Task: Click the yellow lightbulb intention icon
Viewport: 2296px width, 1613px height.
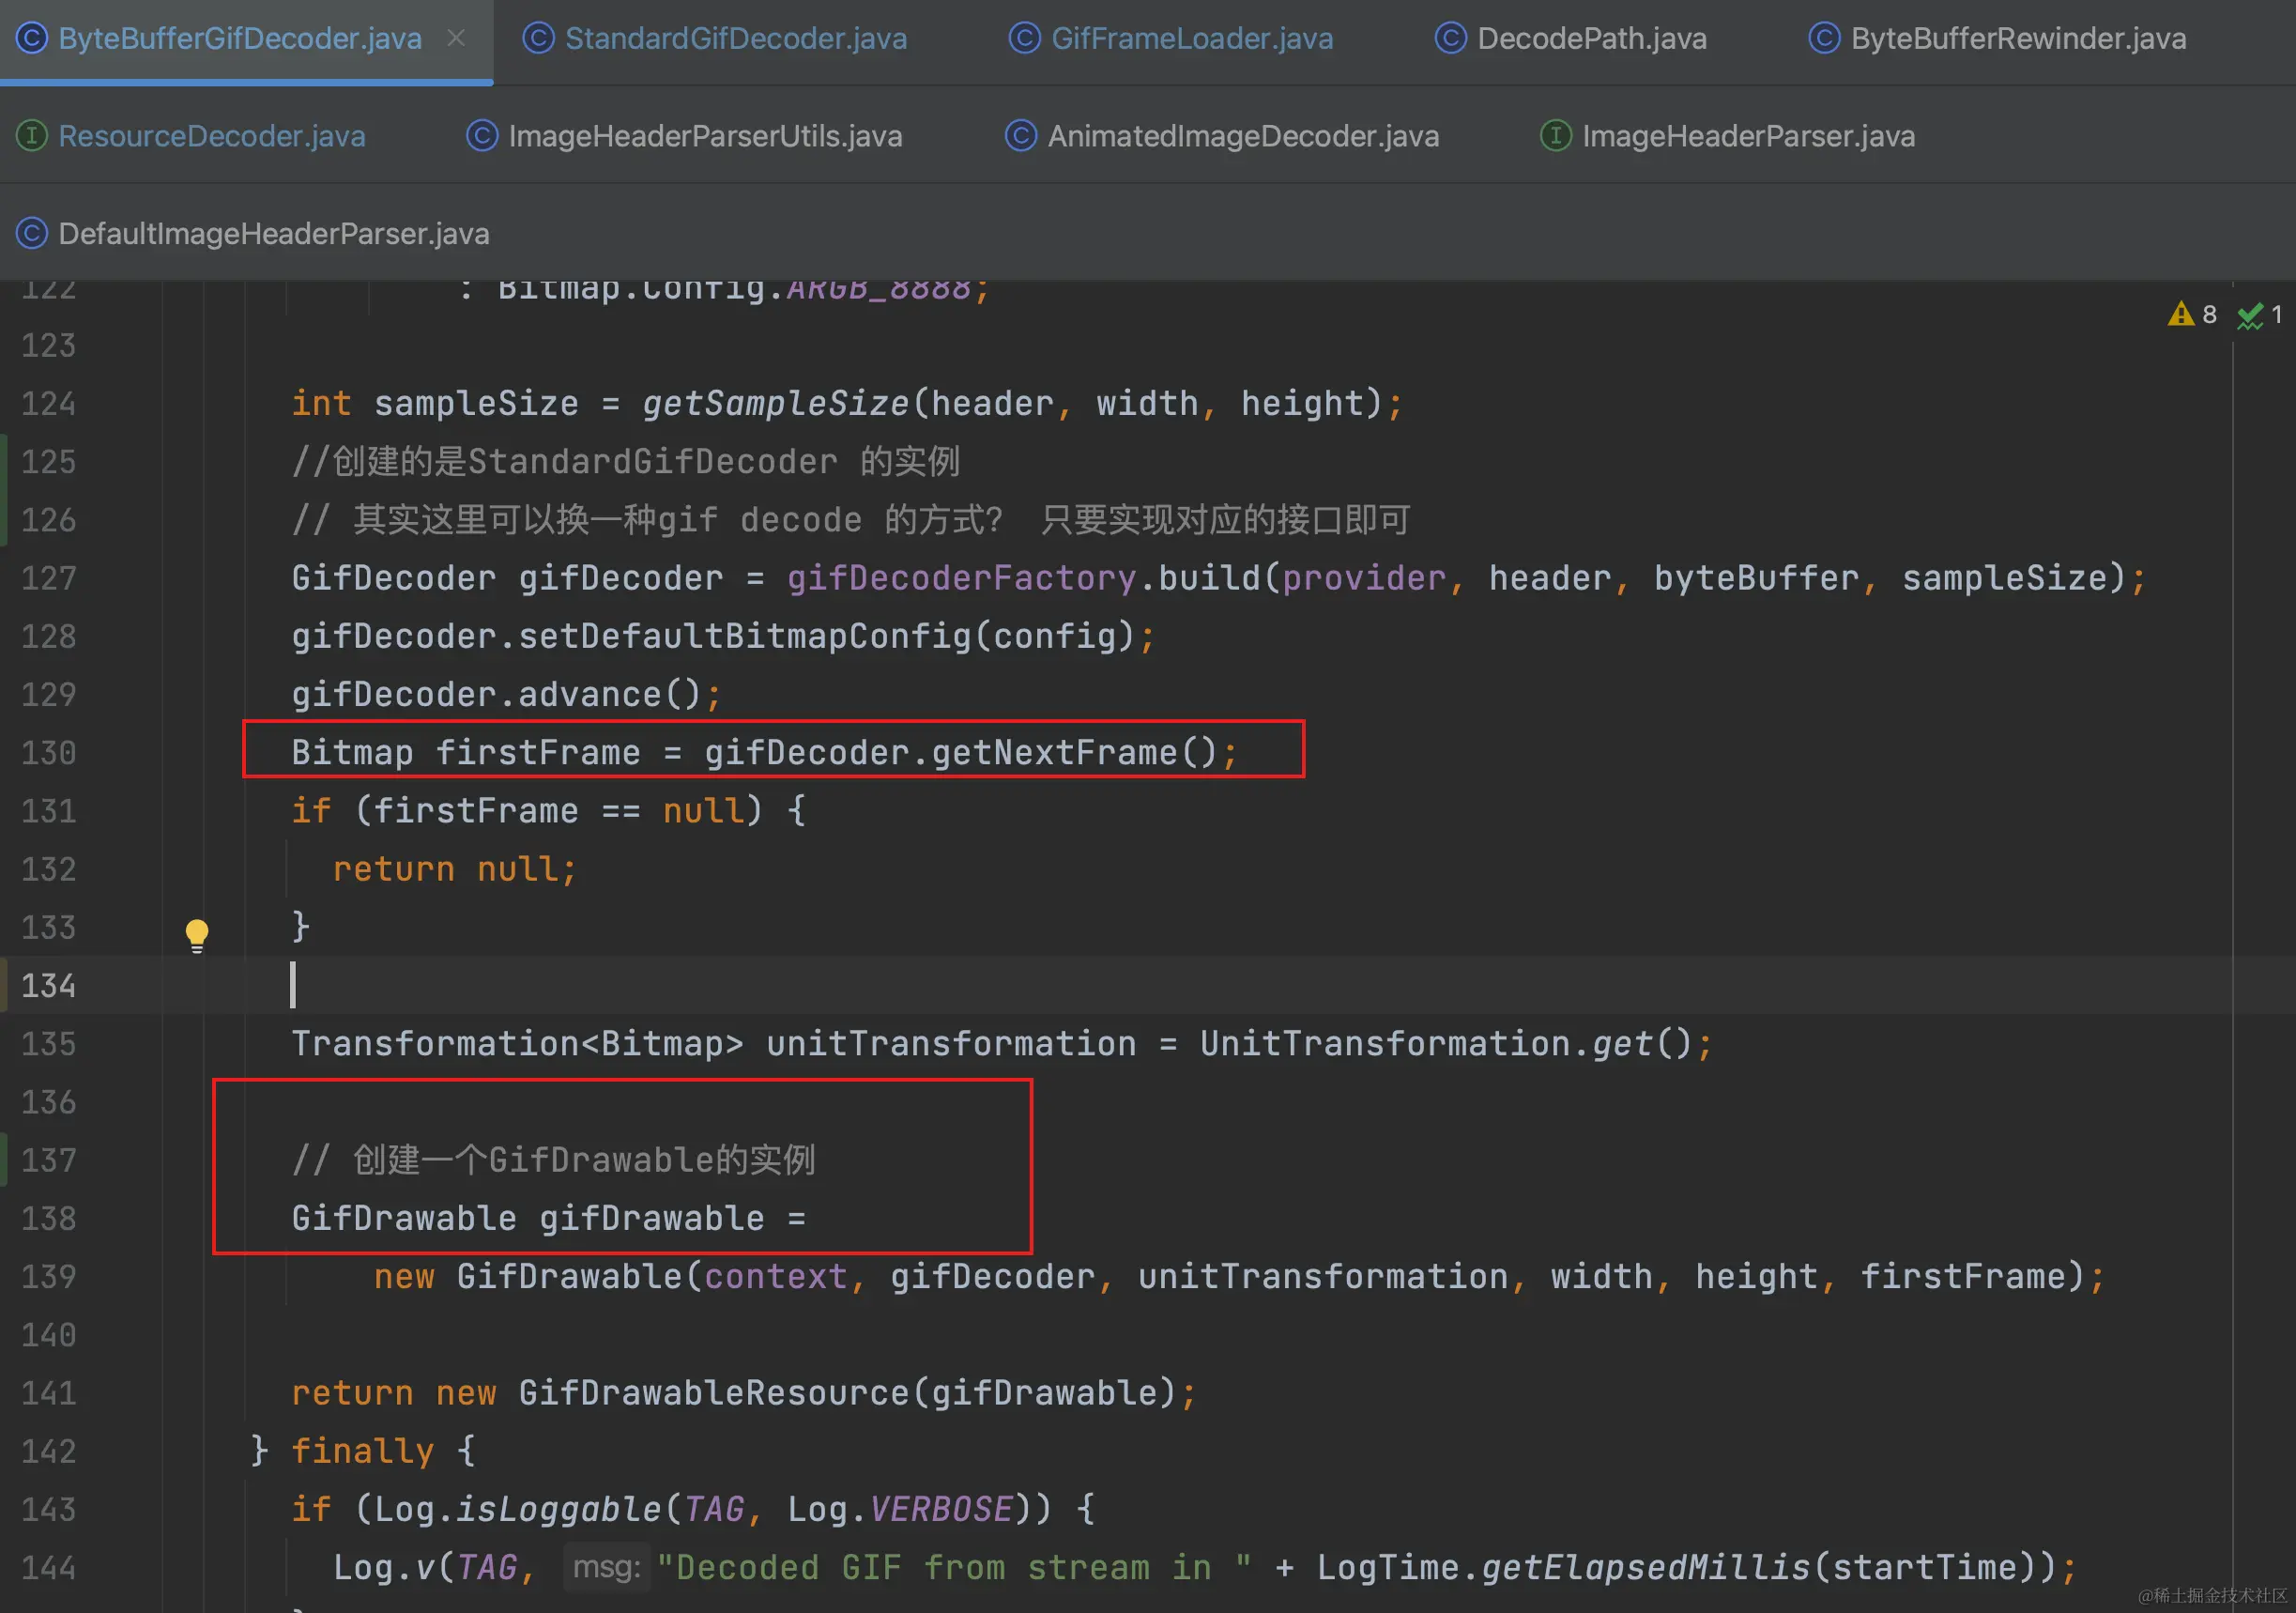Action: [197, 934]
